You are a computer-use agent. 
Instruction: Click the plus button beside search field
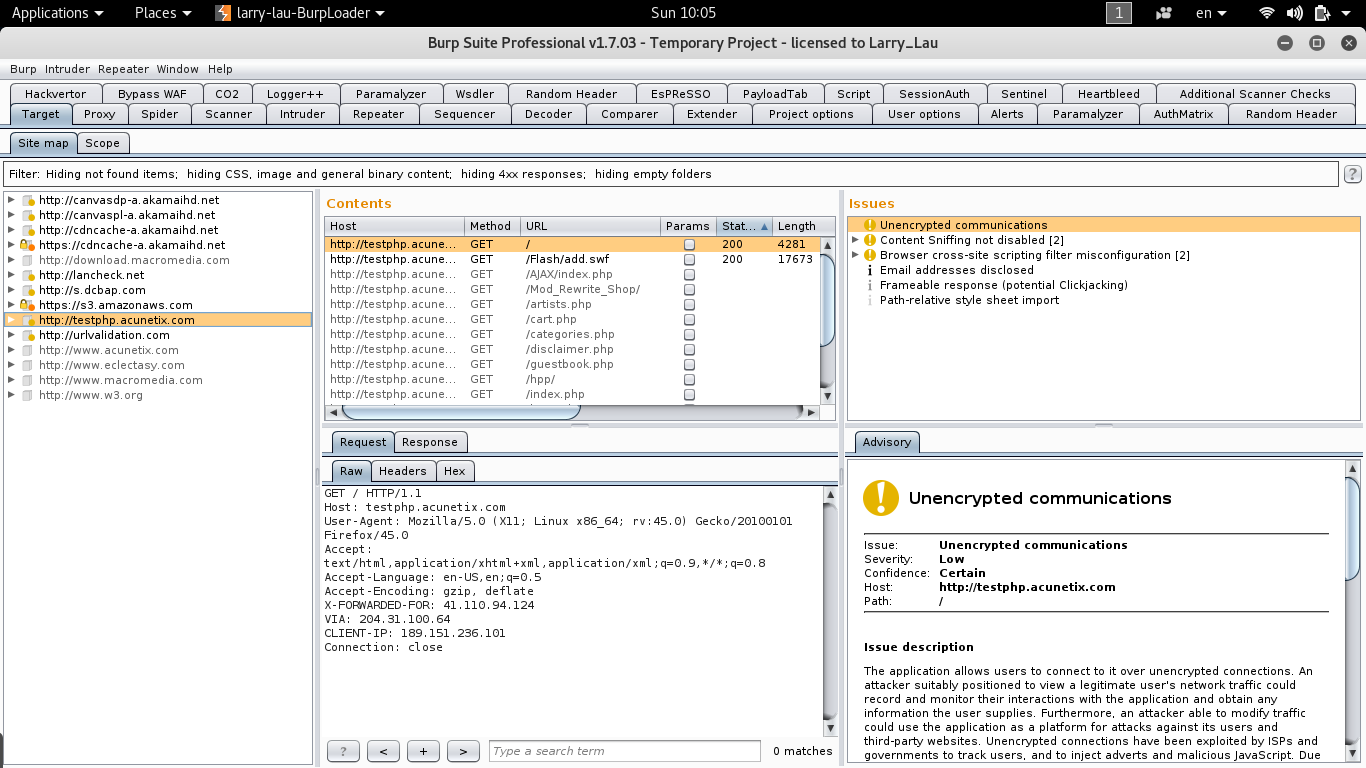coord(423,751)
